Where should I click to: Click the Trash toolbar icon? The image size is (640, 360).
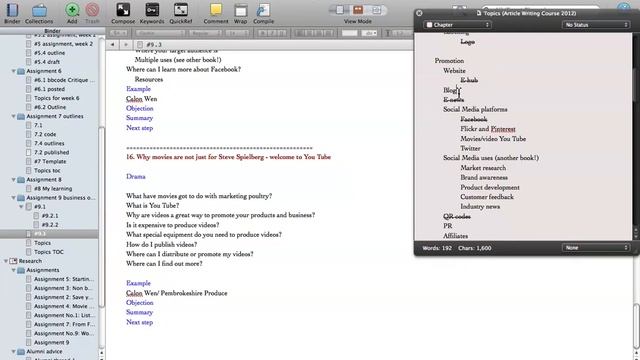tap(93, 10)
